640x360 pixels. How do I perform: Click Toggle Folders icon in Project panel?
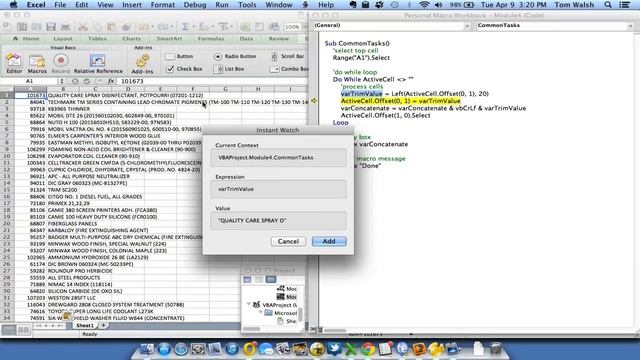coord(271,280)
